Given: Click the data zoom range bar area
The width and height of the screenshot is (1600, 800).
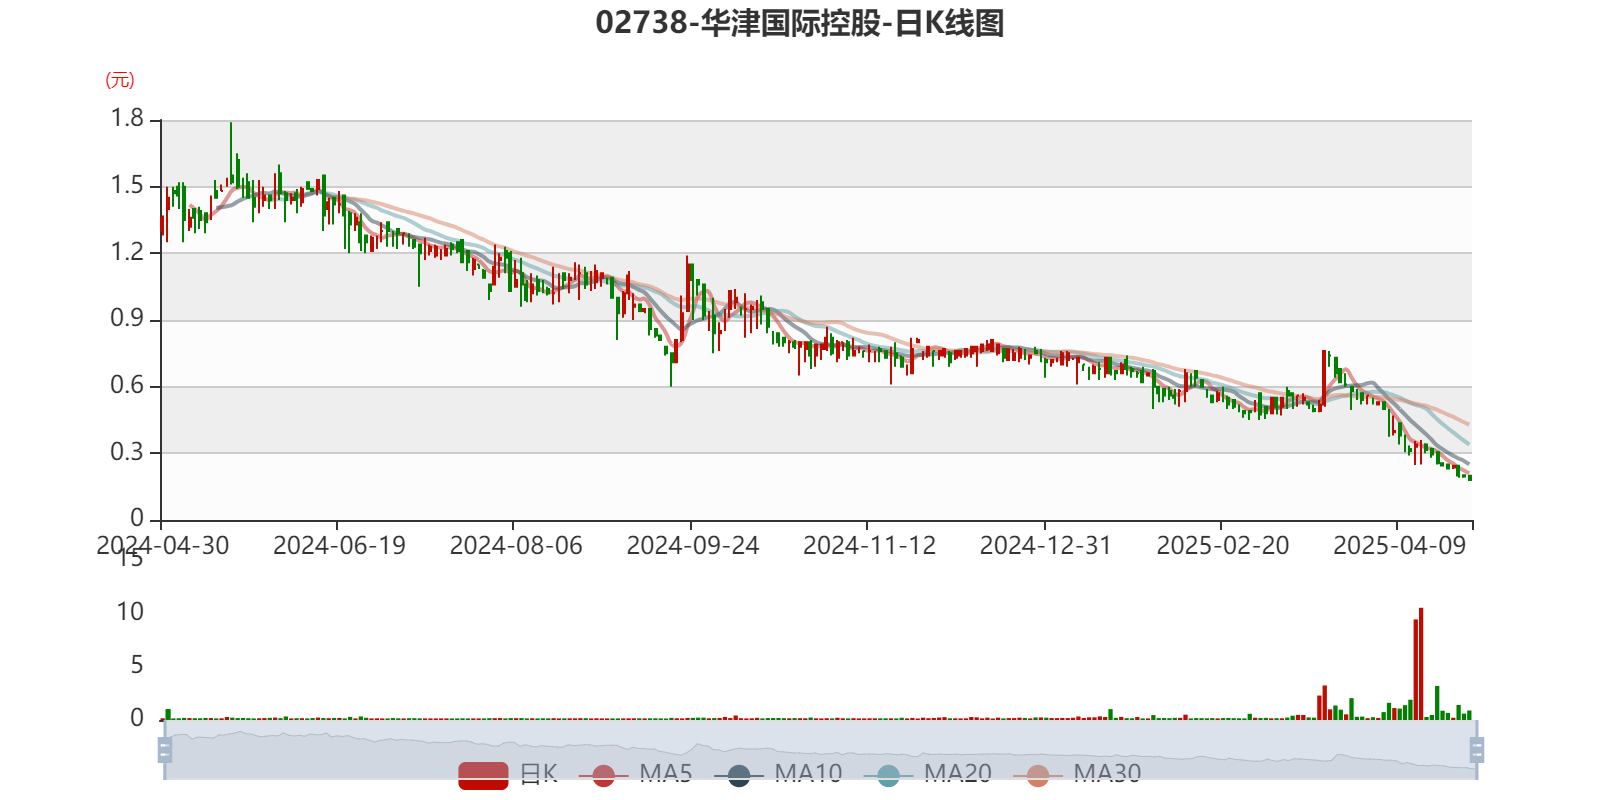Looking at the screenshot, I should (820, 750).
